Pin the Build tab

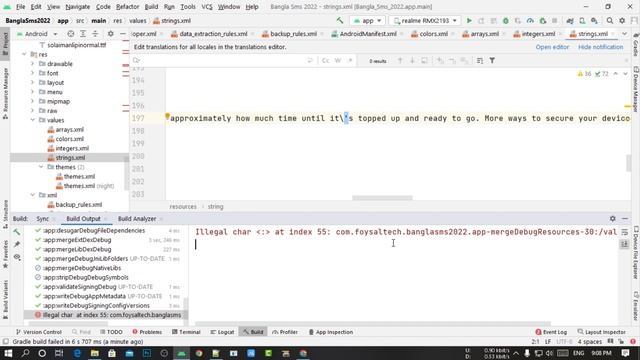pyautogui.click(x=17, y=244)
